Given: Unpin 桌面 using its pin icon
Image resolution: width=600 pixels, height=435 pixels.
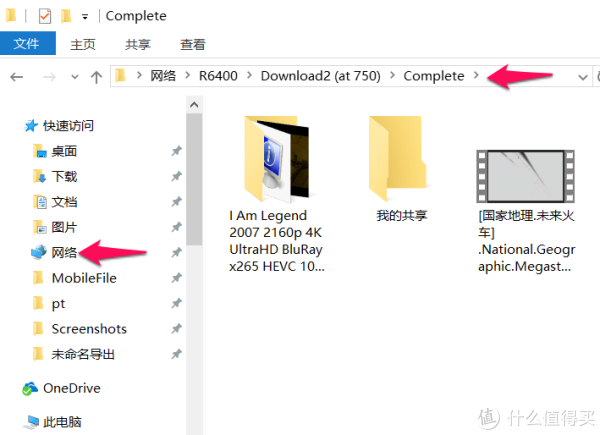Looking at the screenshot, I should tap(176, 151).
